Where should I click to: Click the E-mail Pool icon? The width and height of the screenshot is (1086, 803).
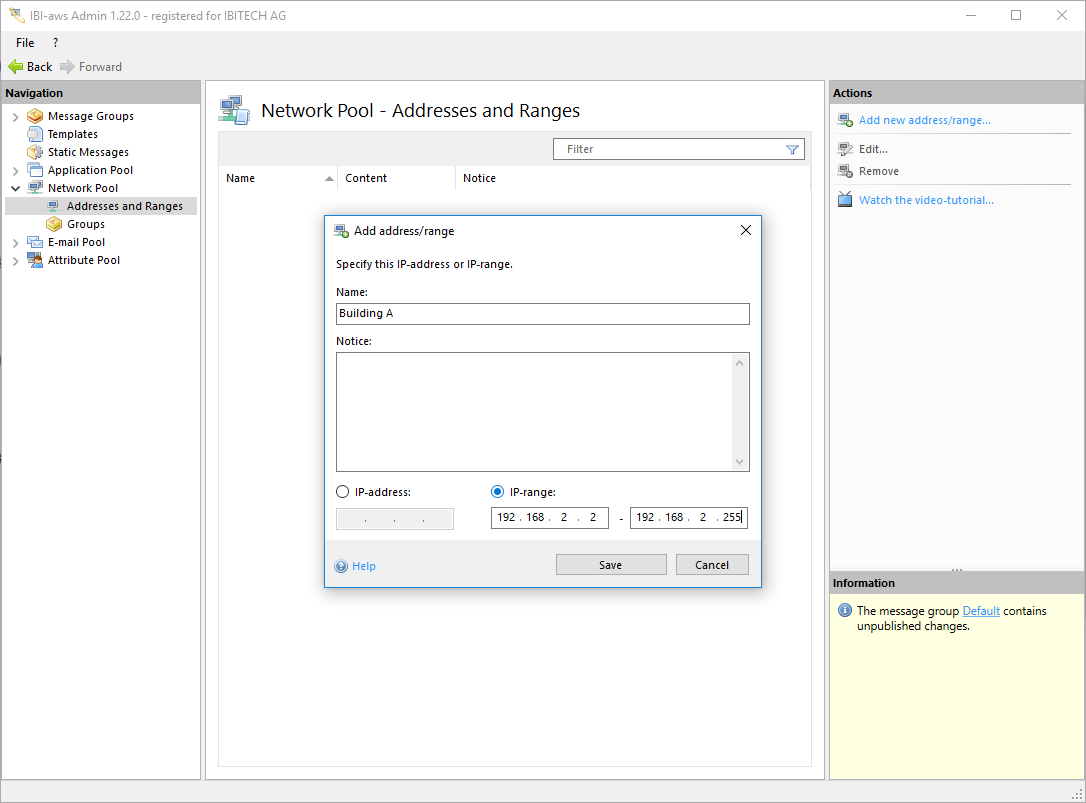point(36,242)
